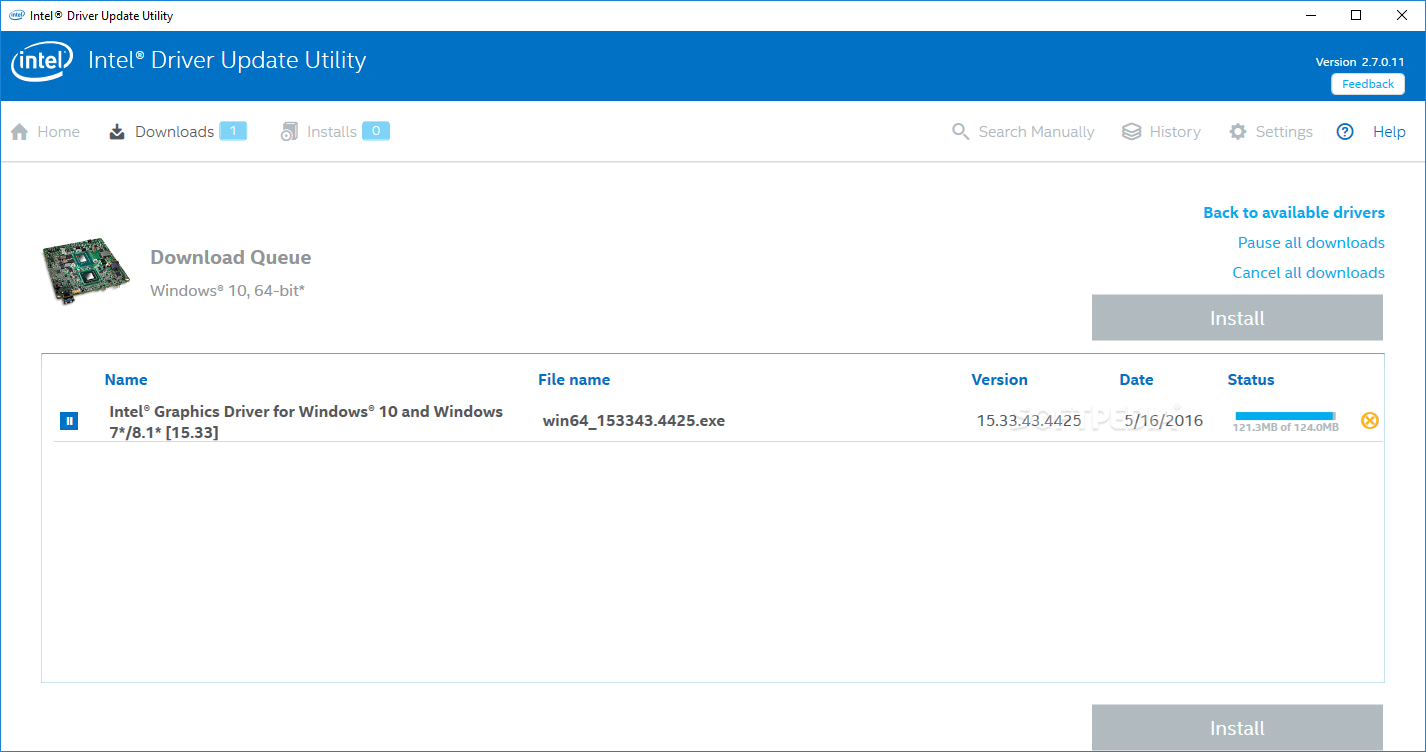The width and height of the screenshot is (1426, 752).
Task: Maximize the Intel Driver Update Utility window
Action: point(1356,15)
